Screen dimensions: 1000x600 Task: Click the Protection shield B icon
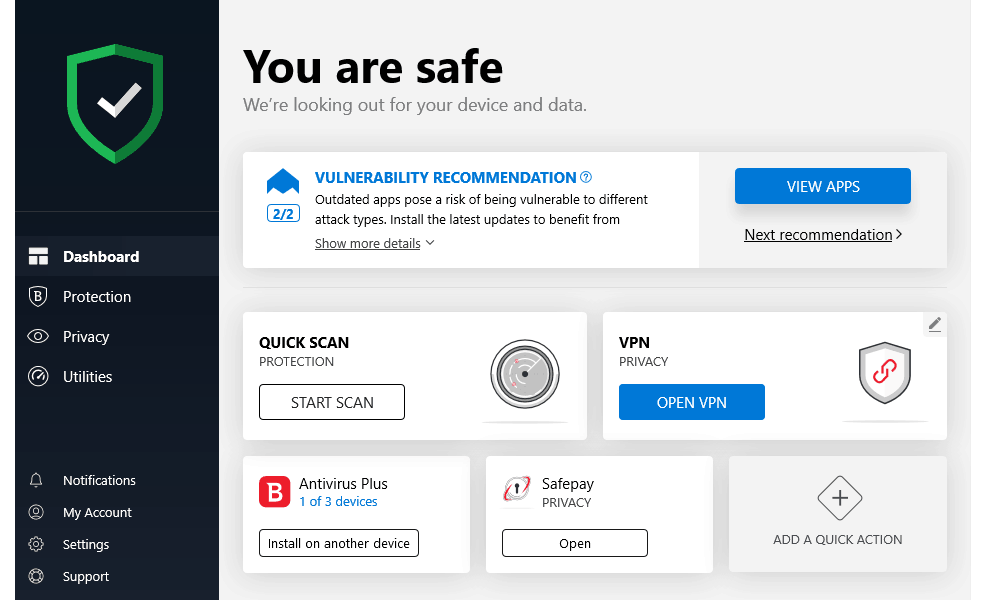coord(38,296)
